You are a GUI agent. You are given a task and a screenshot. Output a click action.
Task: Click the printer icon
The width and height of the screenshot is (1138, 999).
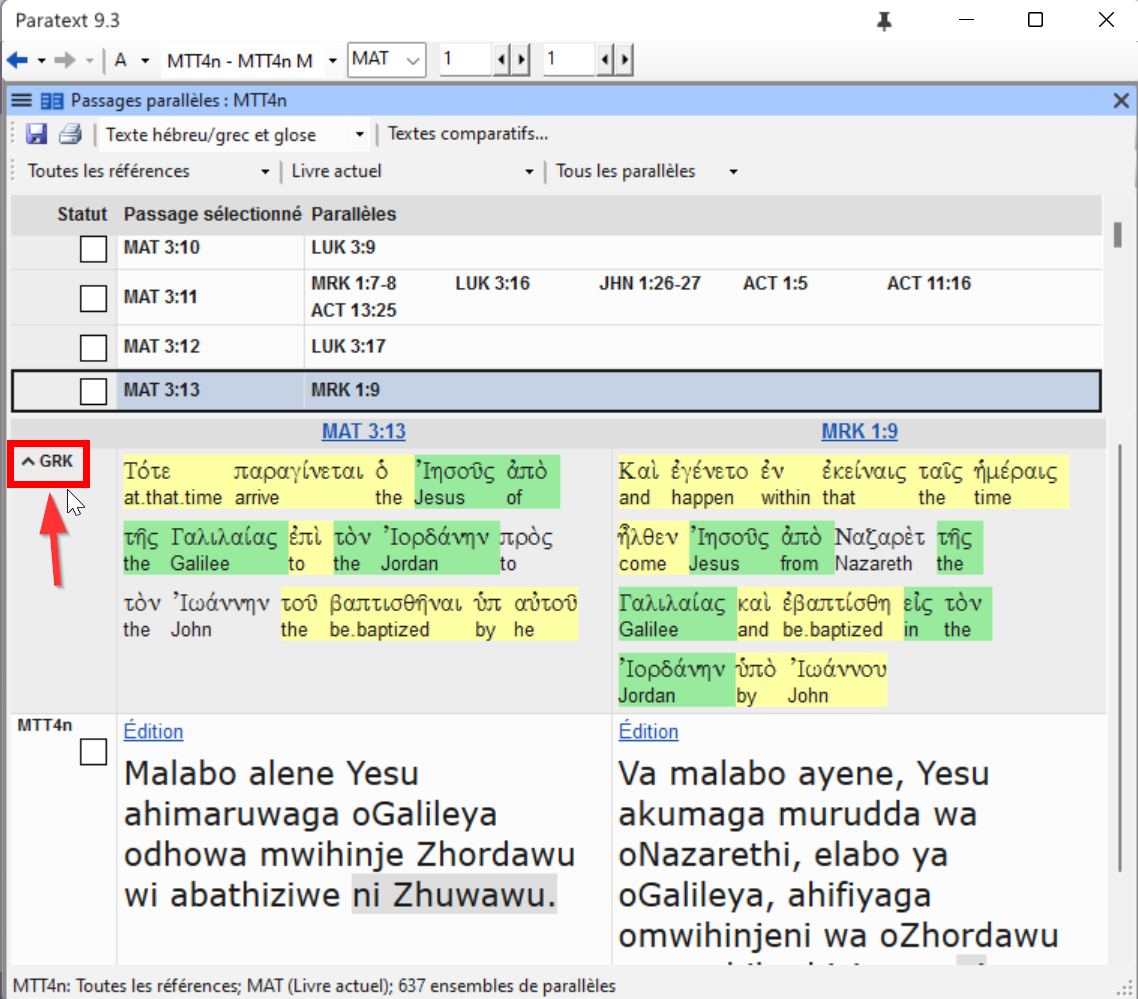(70, 134)
